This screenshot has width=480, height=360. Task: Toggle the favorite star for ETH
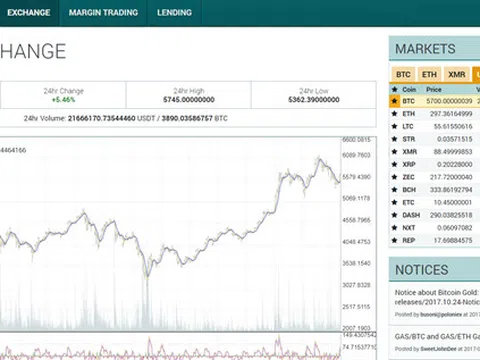click(x=395, y=114)
